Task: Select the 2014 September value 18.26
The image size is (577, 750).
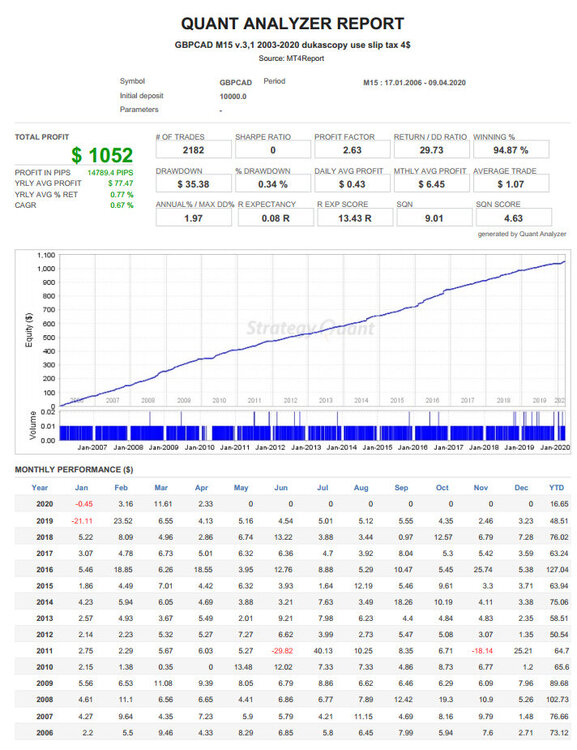Action: (403, 602)
